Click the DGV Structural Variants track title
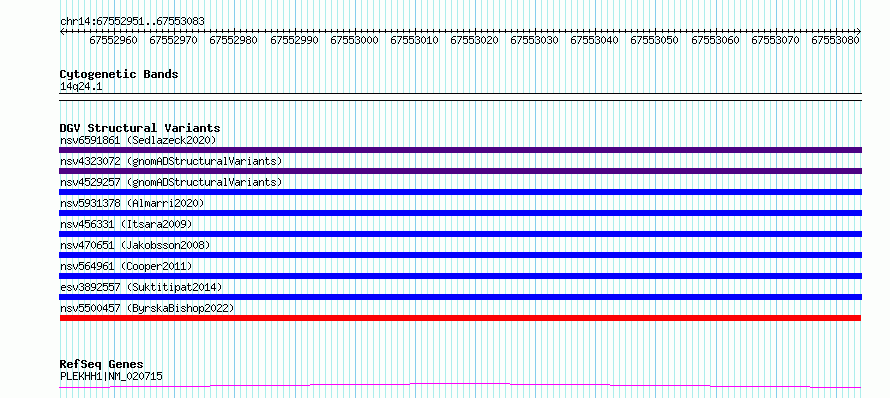The height and width of the screenshot is (398, 890). (x=140, y=128)
